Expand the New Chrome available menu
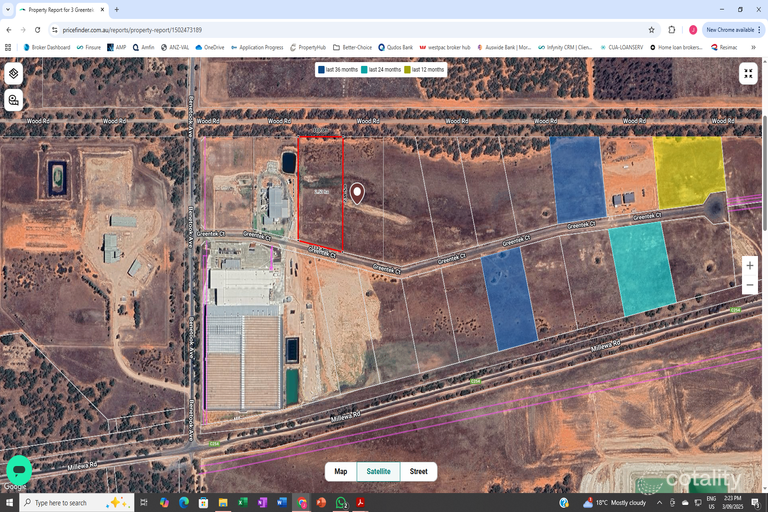The height and width of the screenshot is (512, 768). click(x=734, y=30)
